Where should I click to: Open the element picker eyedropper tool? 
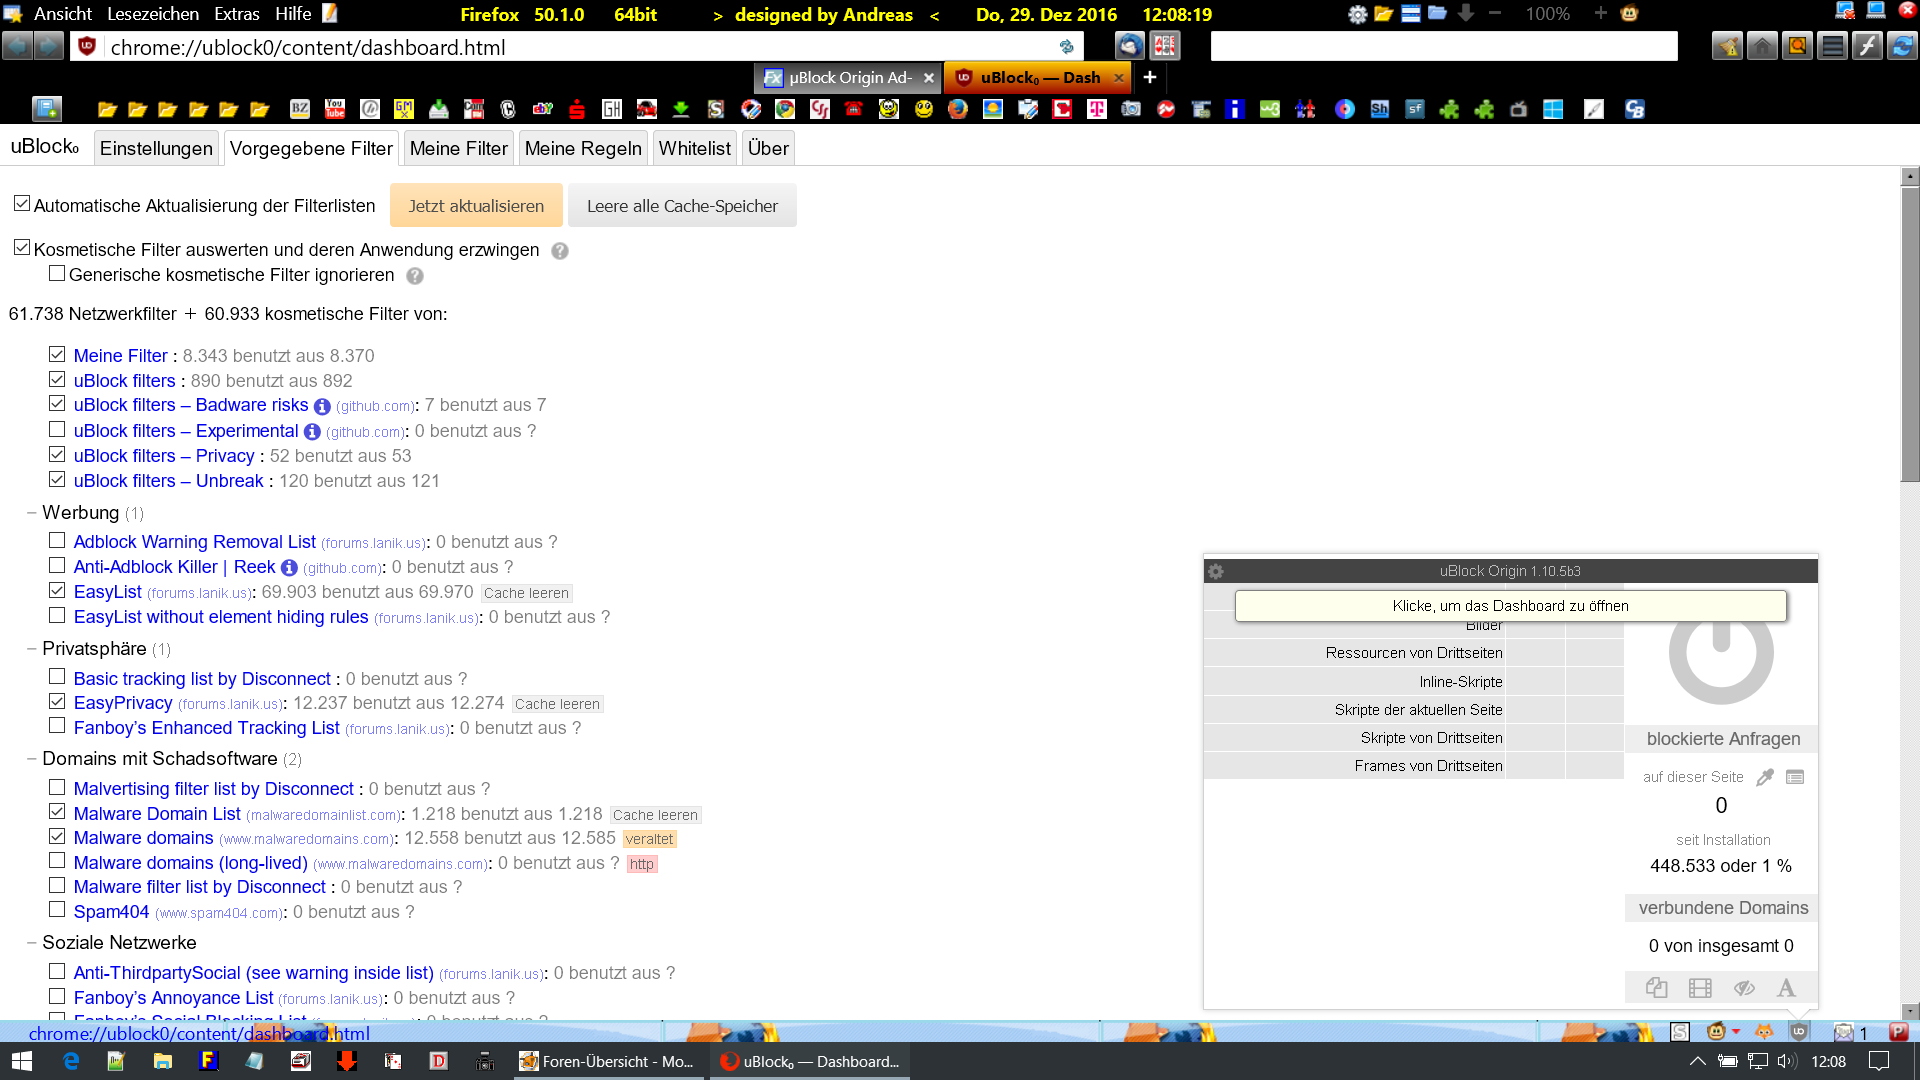click(x=1765, y=777)
